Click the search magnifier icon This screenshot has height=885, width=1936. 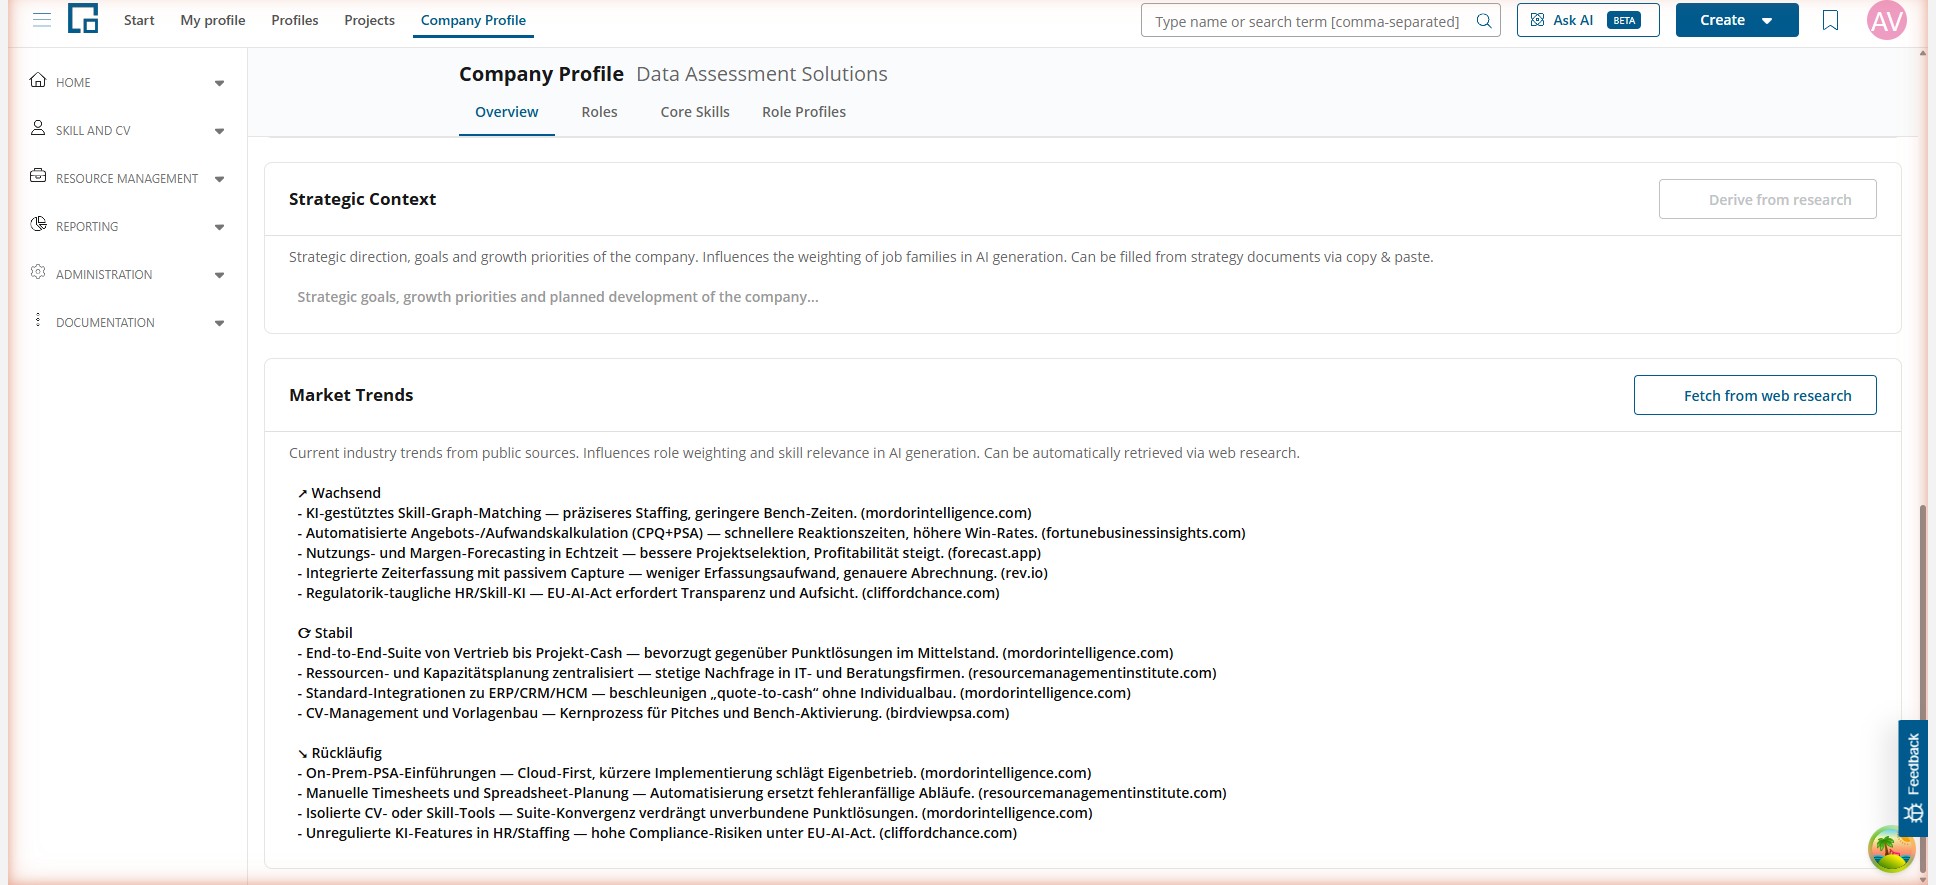pos(1484,21)
